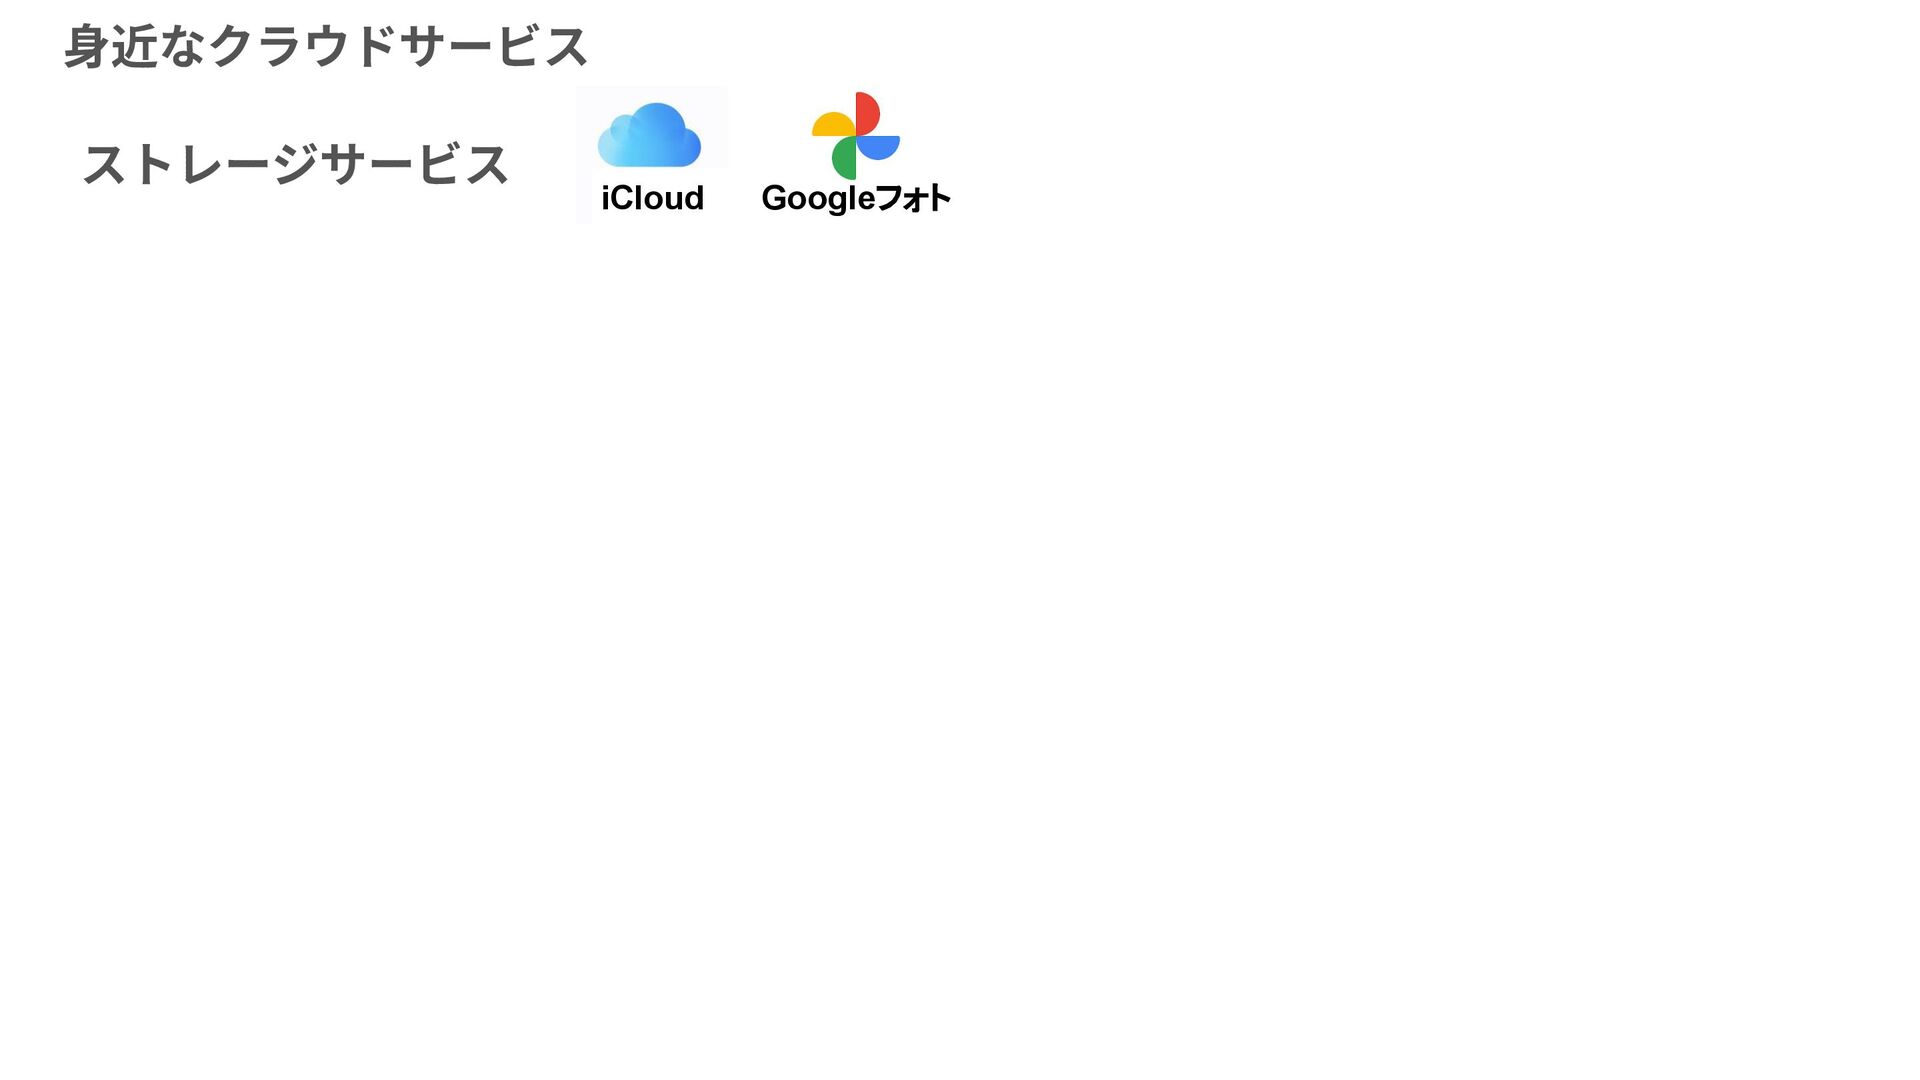Click the Googleフォト text label
The width and height of the screenshot is (1920, 1080).
856,198
